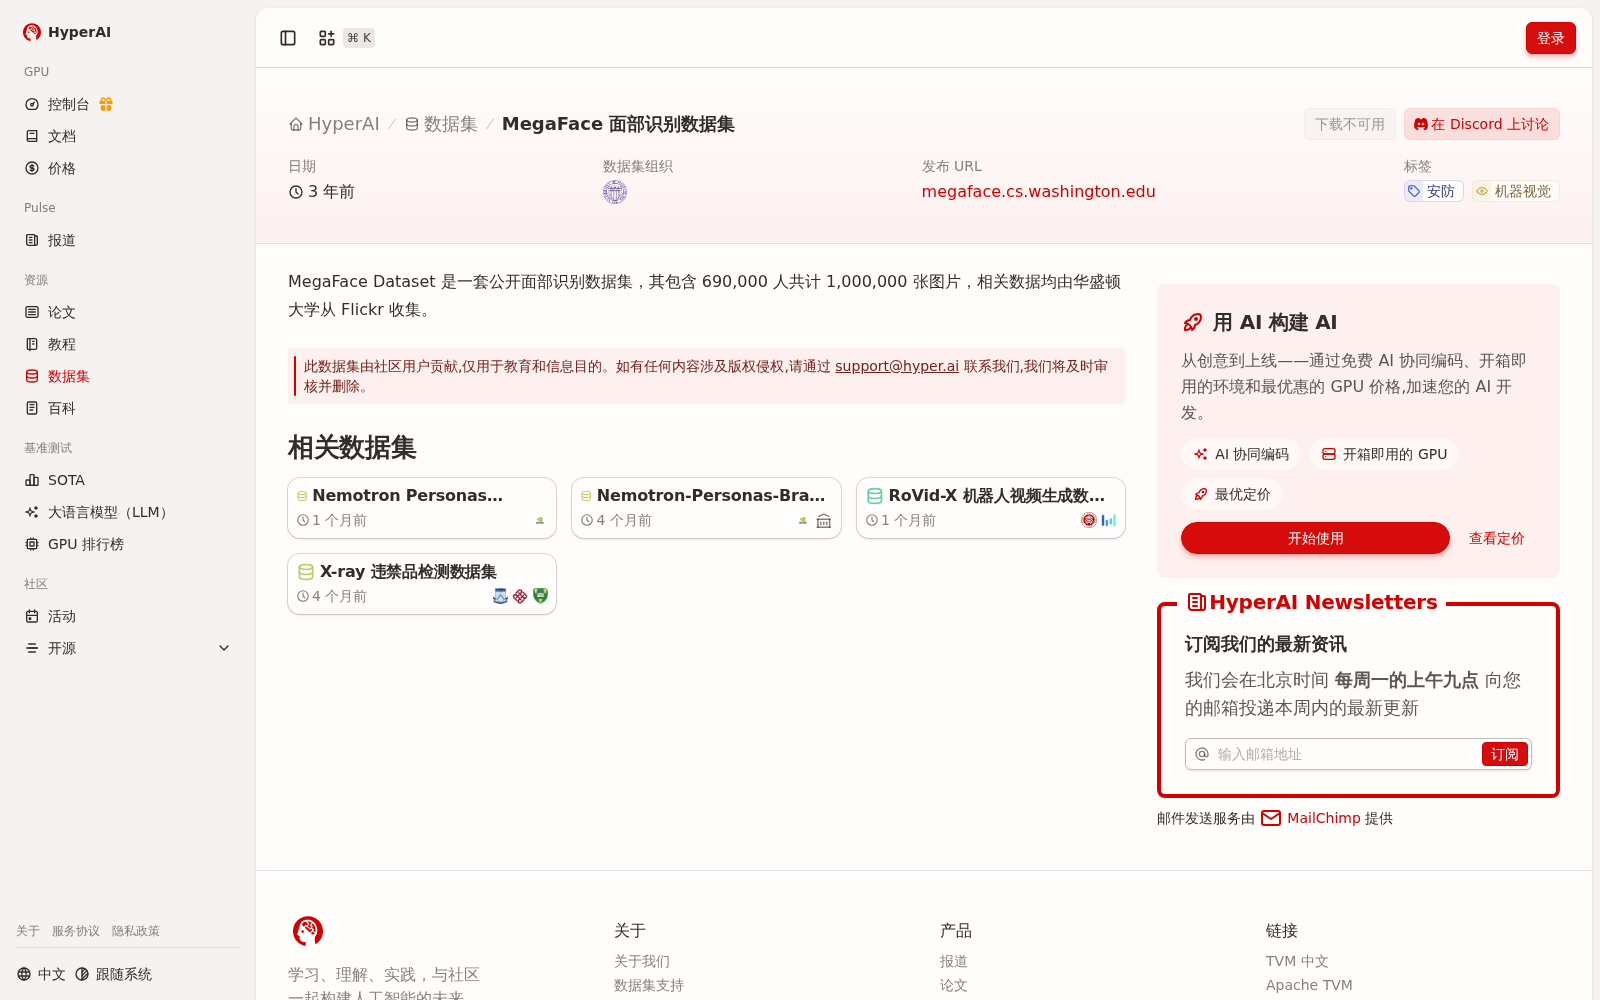1600x1000 pixels.
Task: Open RoVid-X 机器人视频生成数据集 card
Action: point(991,508)
